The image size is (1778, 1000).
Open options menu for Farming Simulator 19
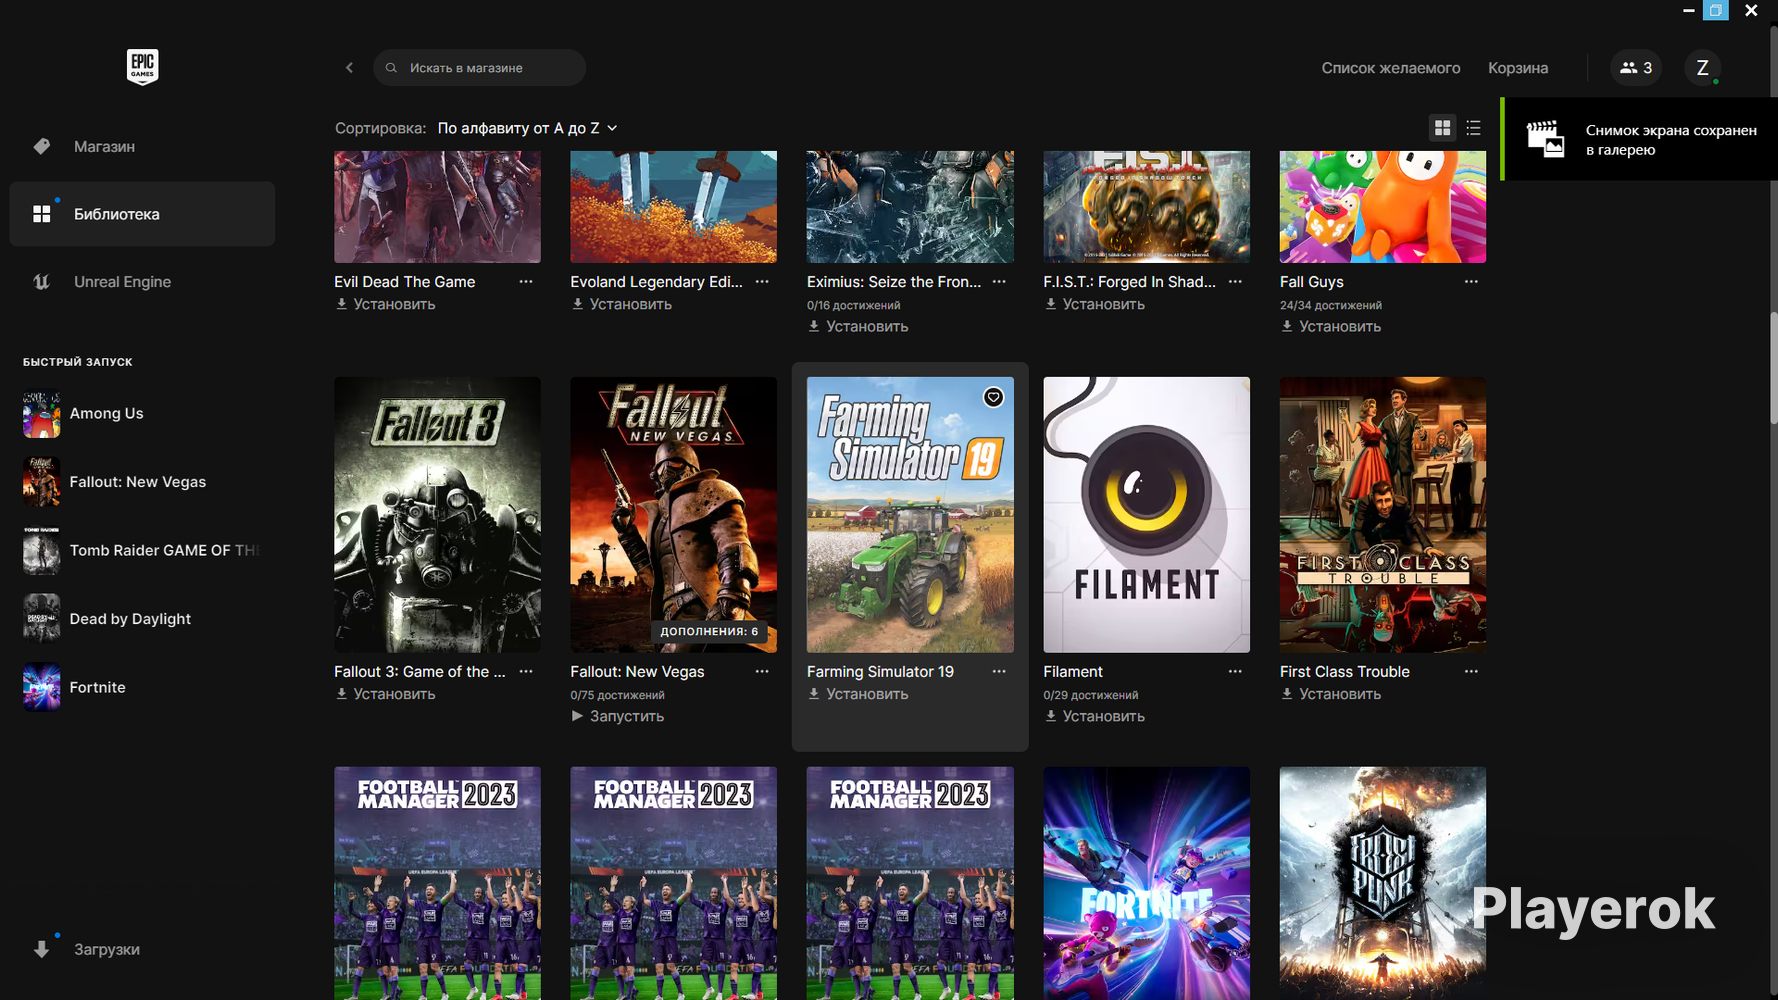point(999,672)
